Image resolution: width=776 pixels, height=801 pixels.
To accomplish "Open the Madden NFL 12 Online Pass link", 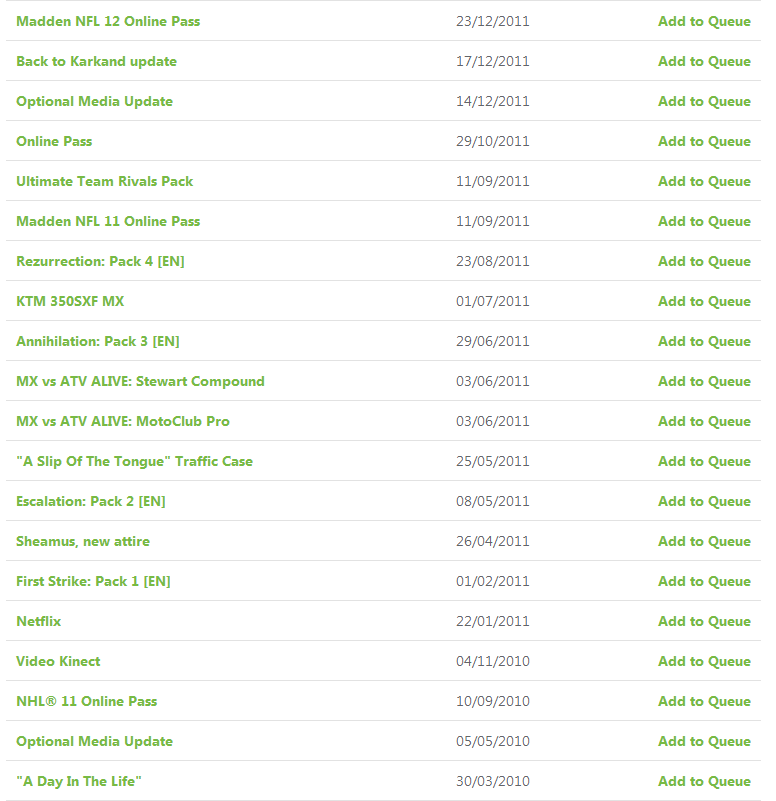I will 108,21.
